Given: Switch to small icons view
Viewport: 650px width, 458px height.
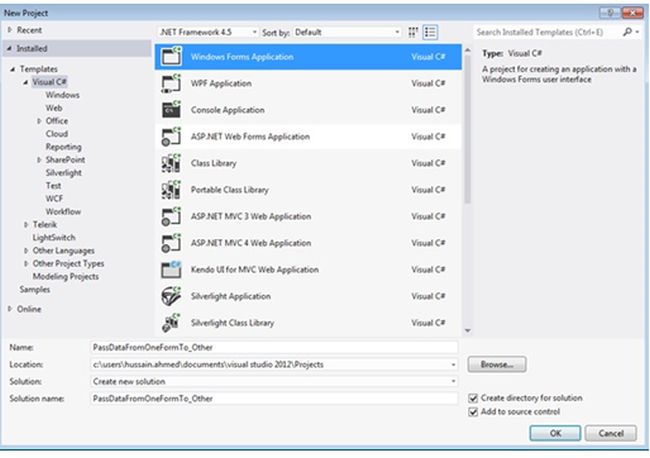Looking at the screenshot, I should pyautogui.click(x=413, y=32).
